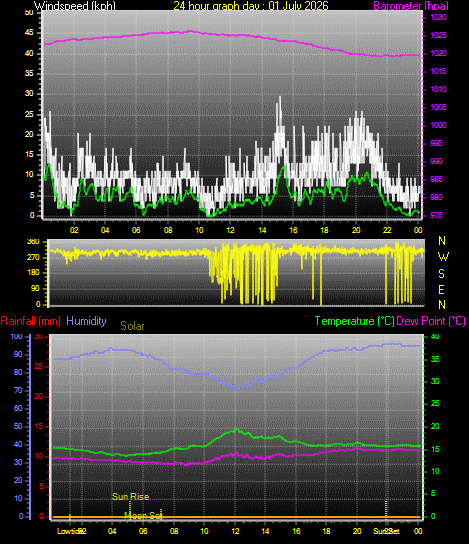This screenshot has height=544, width=469.
Task: Click 04 on the bottom graph time axis
Action: (x=112, y=531)
